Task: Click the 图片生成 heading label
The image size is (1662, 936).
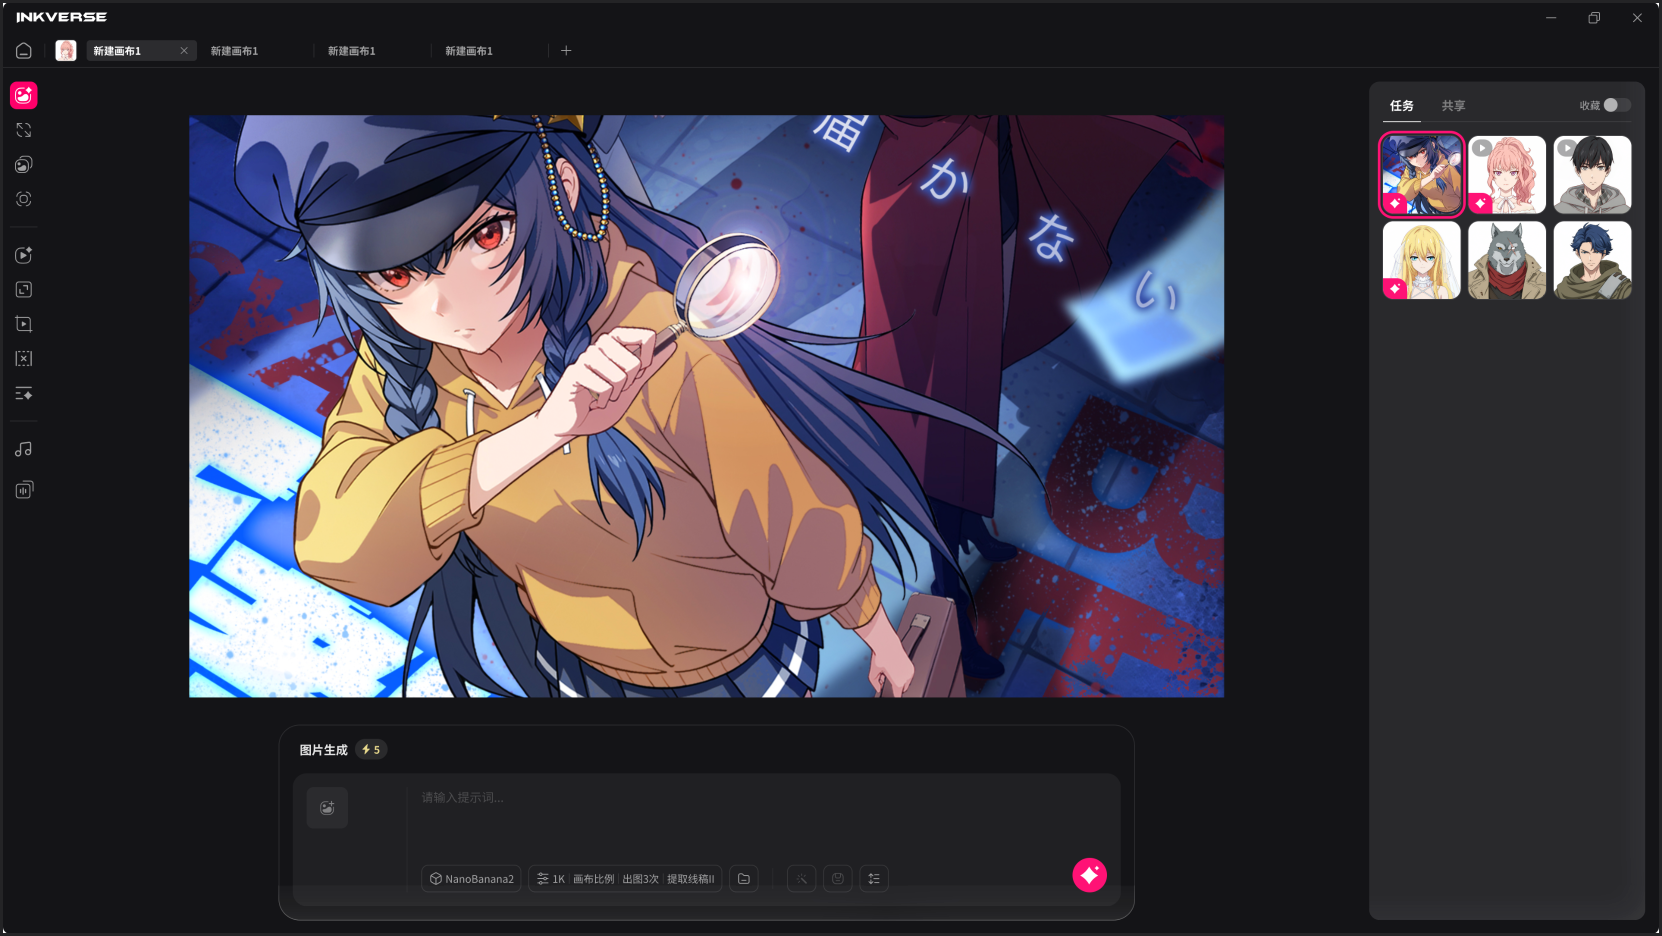Action: (324, 750)
